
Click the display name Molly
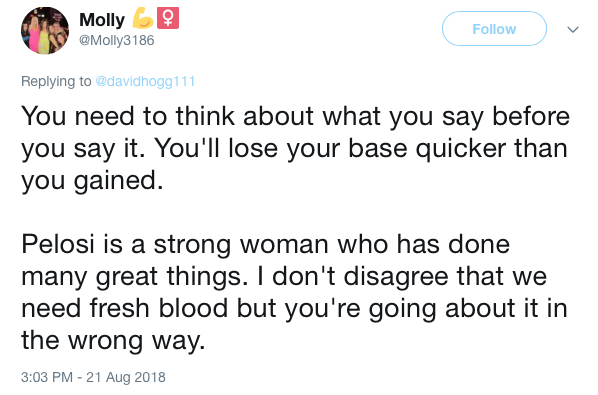102,20
